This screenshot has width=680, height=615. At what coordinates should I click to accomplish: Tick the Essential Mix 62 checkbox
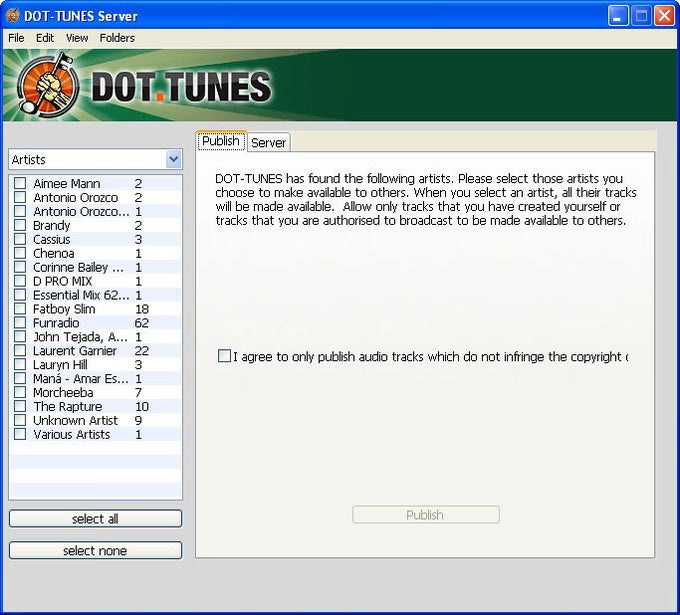click(20, 294)
